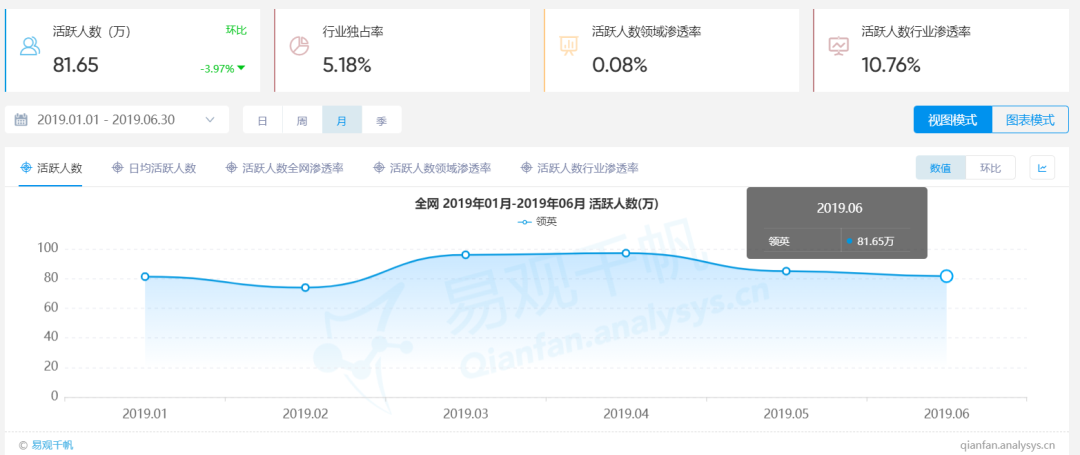Click the 2019.01 data point on chart
The image size is (1080, 455).
click(145, 277)
